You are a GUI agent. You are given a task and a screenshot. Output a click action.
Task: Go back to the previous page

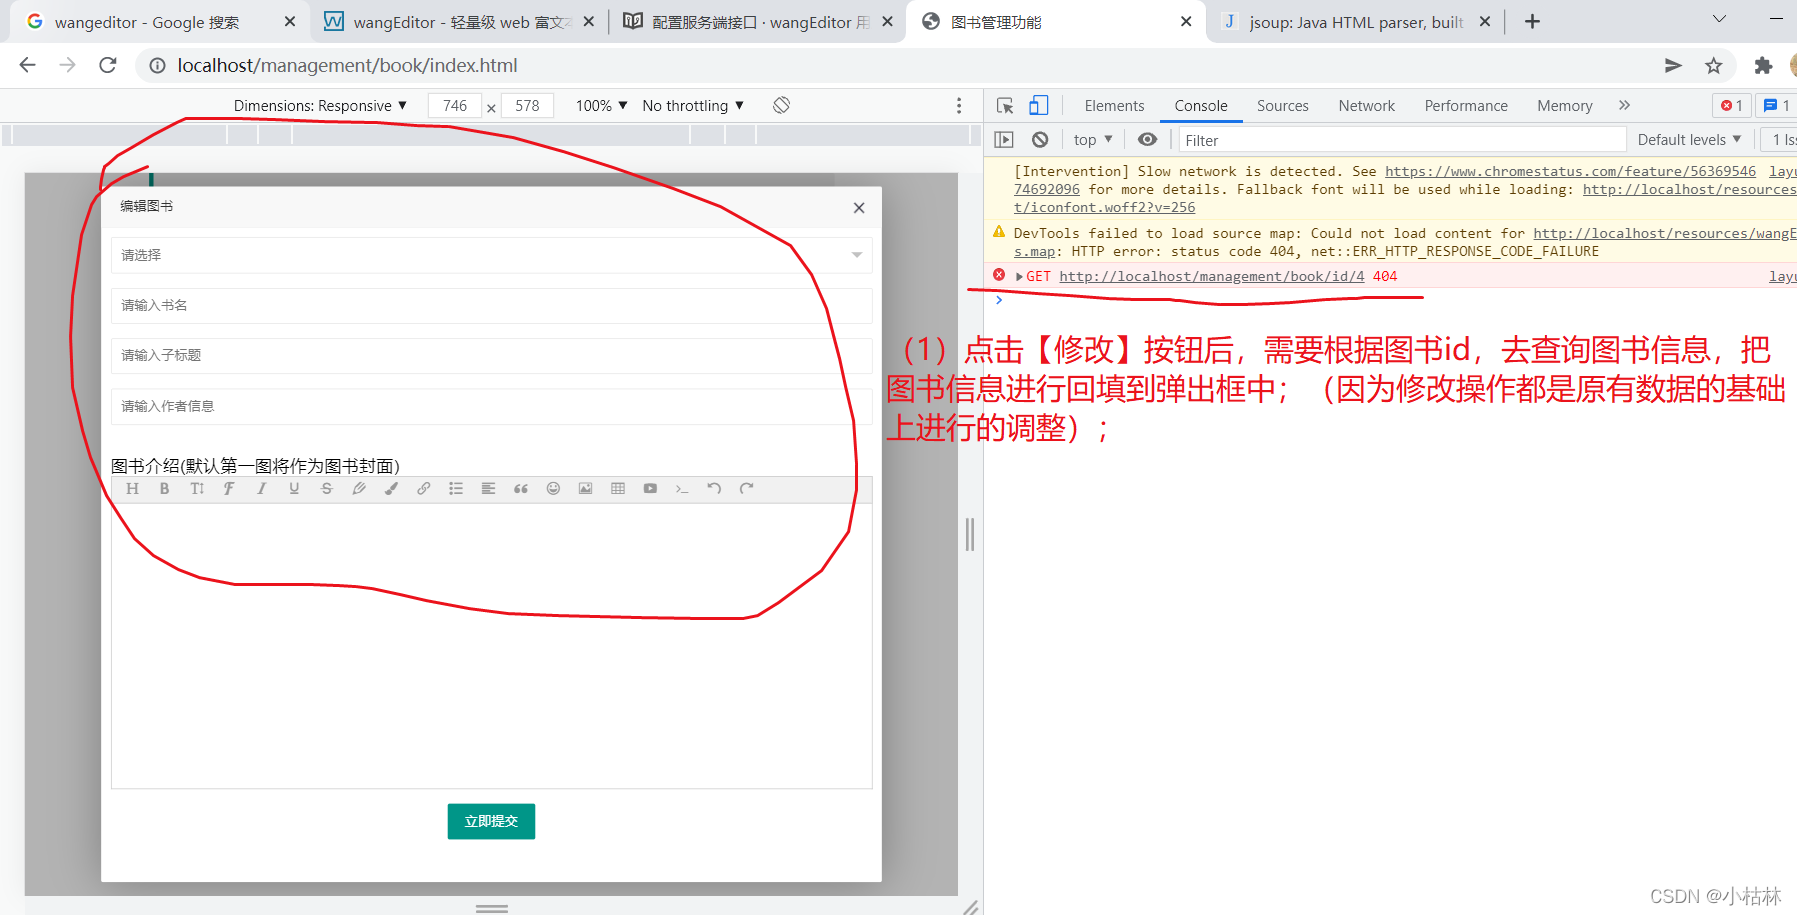click(27, 66)
